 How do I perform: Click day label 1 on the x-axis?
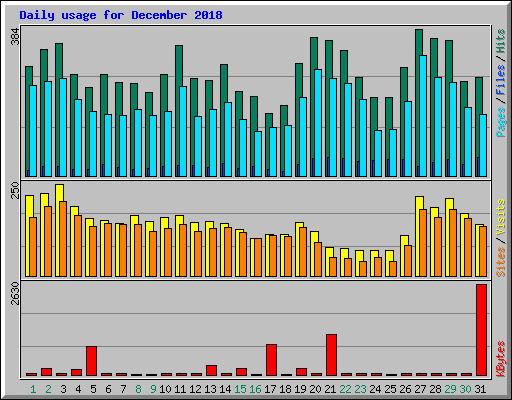[33, 389]
